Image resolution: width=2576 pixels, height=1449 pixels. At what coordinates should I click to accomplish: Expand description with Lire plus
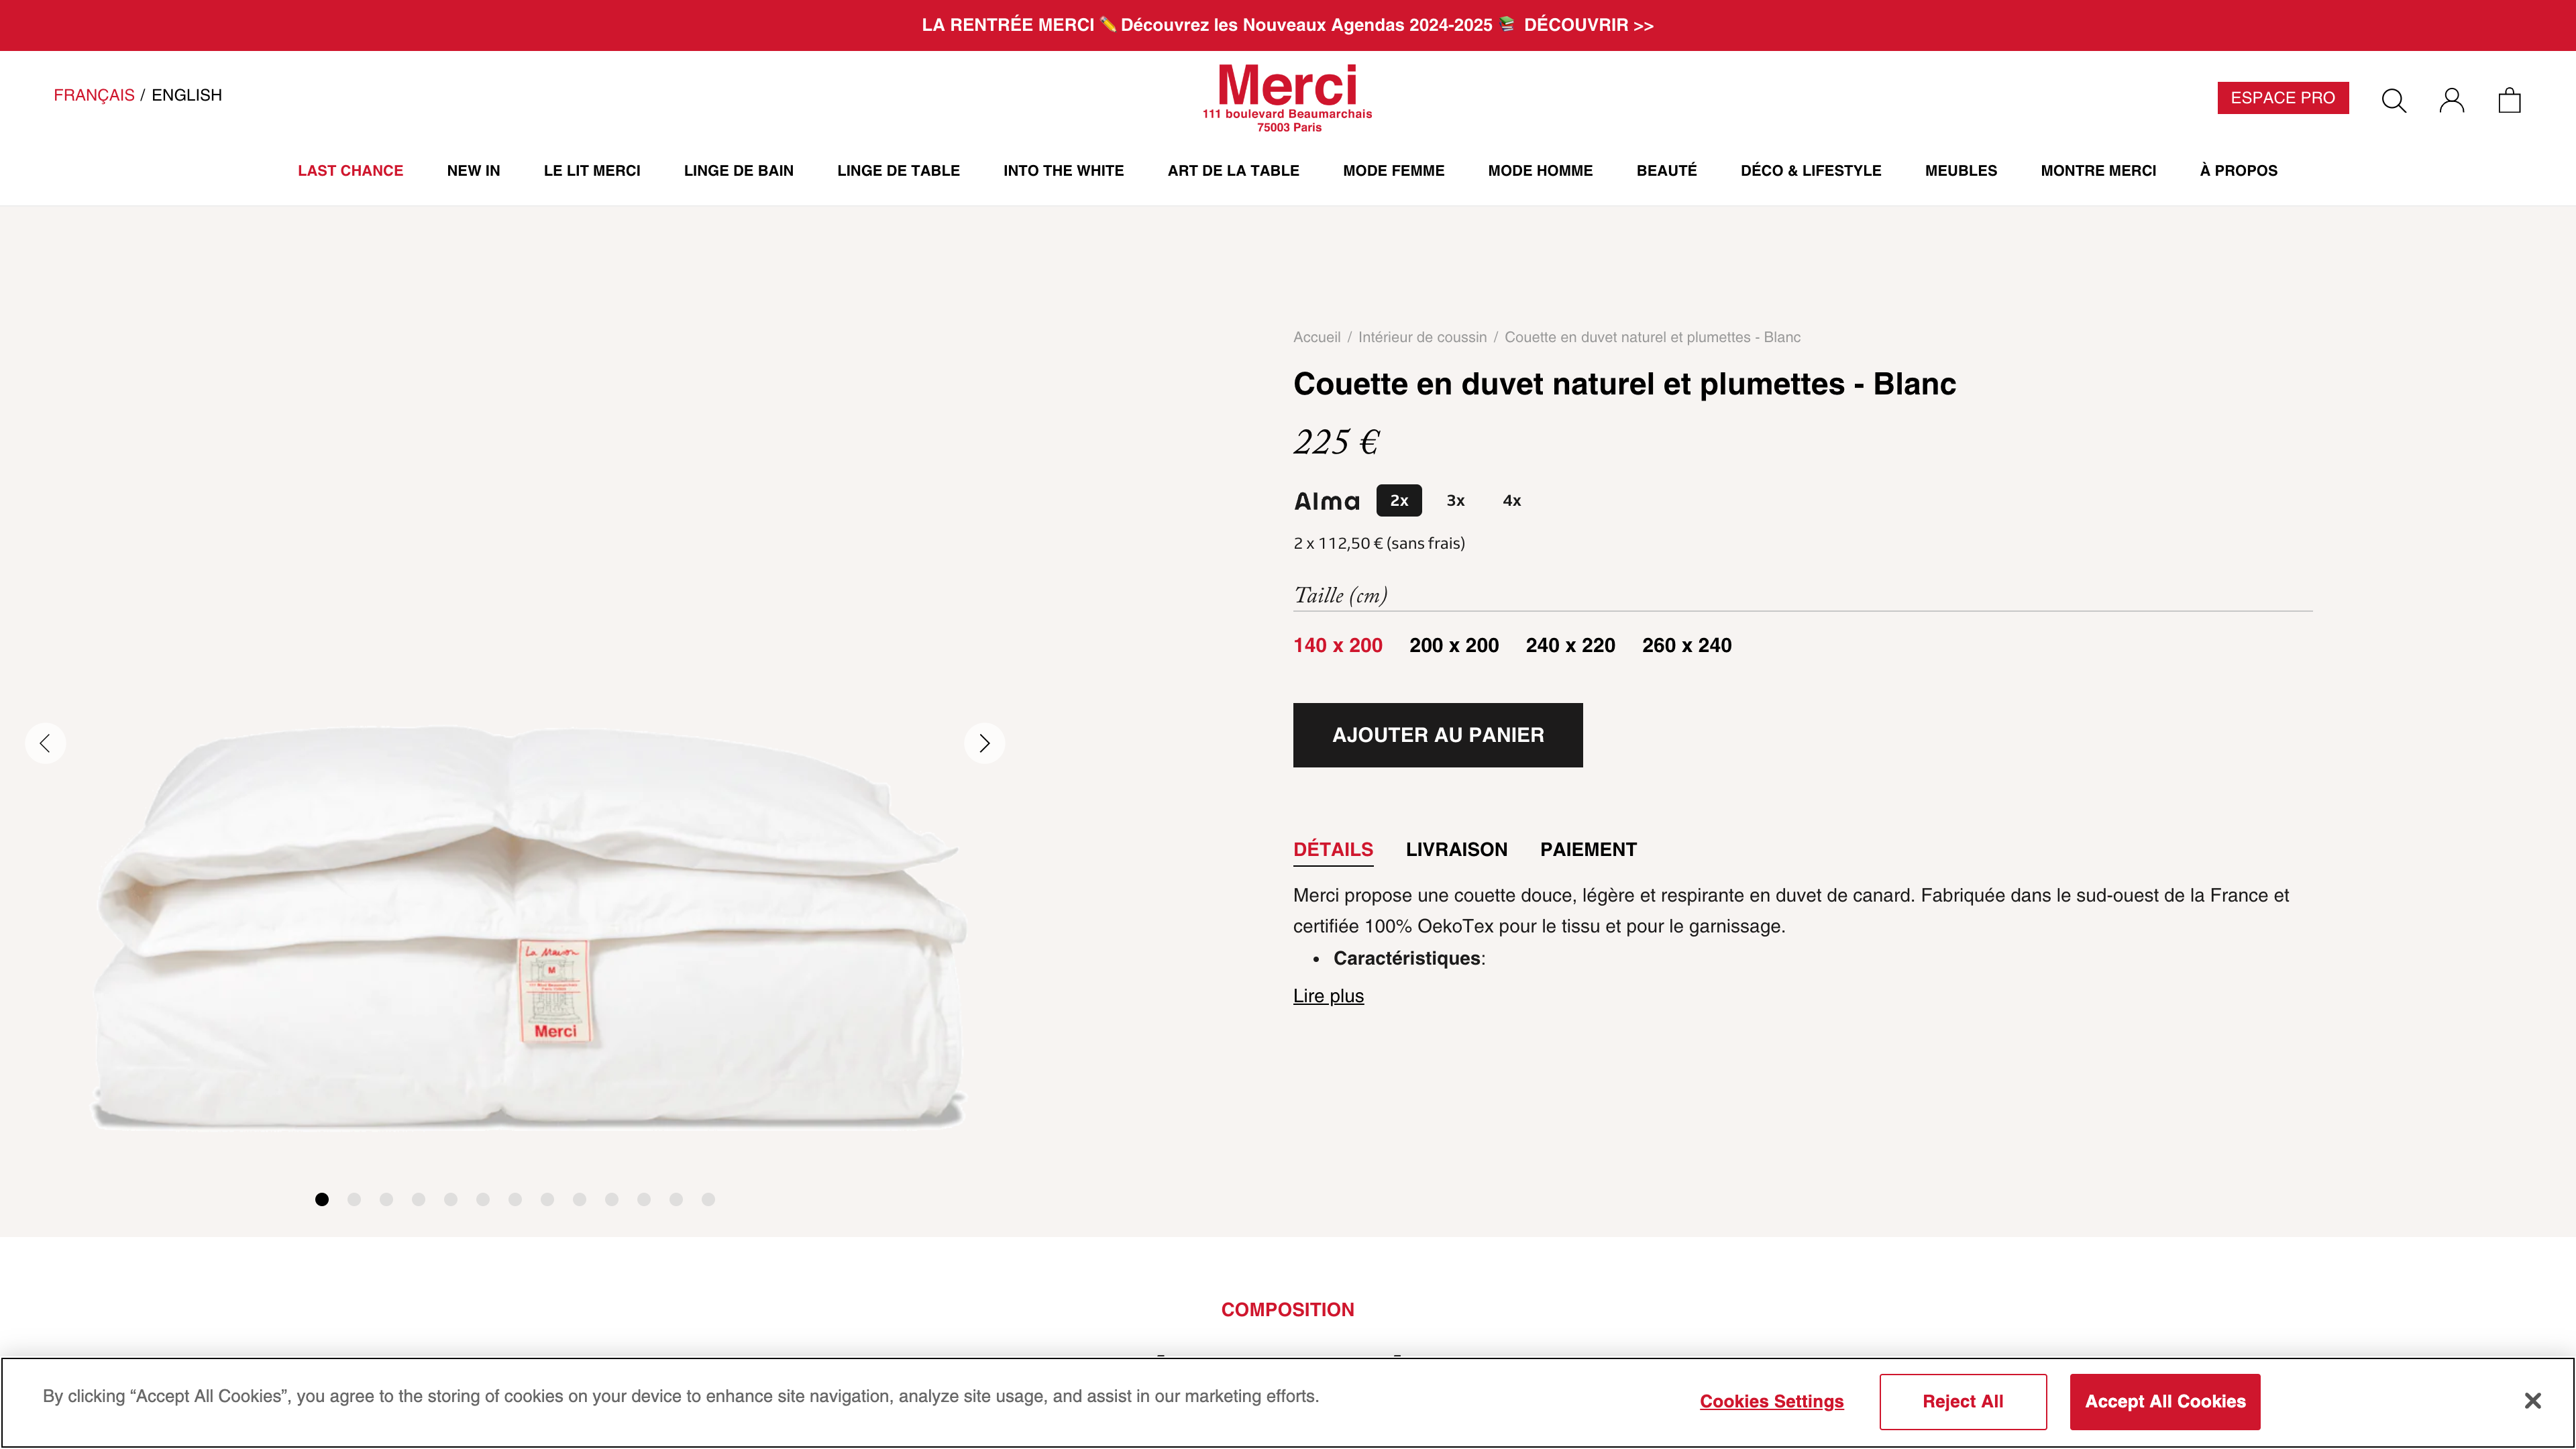click(x=1327, y=996)
